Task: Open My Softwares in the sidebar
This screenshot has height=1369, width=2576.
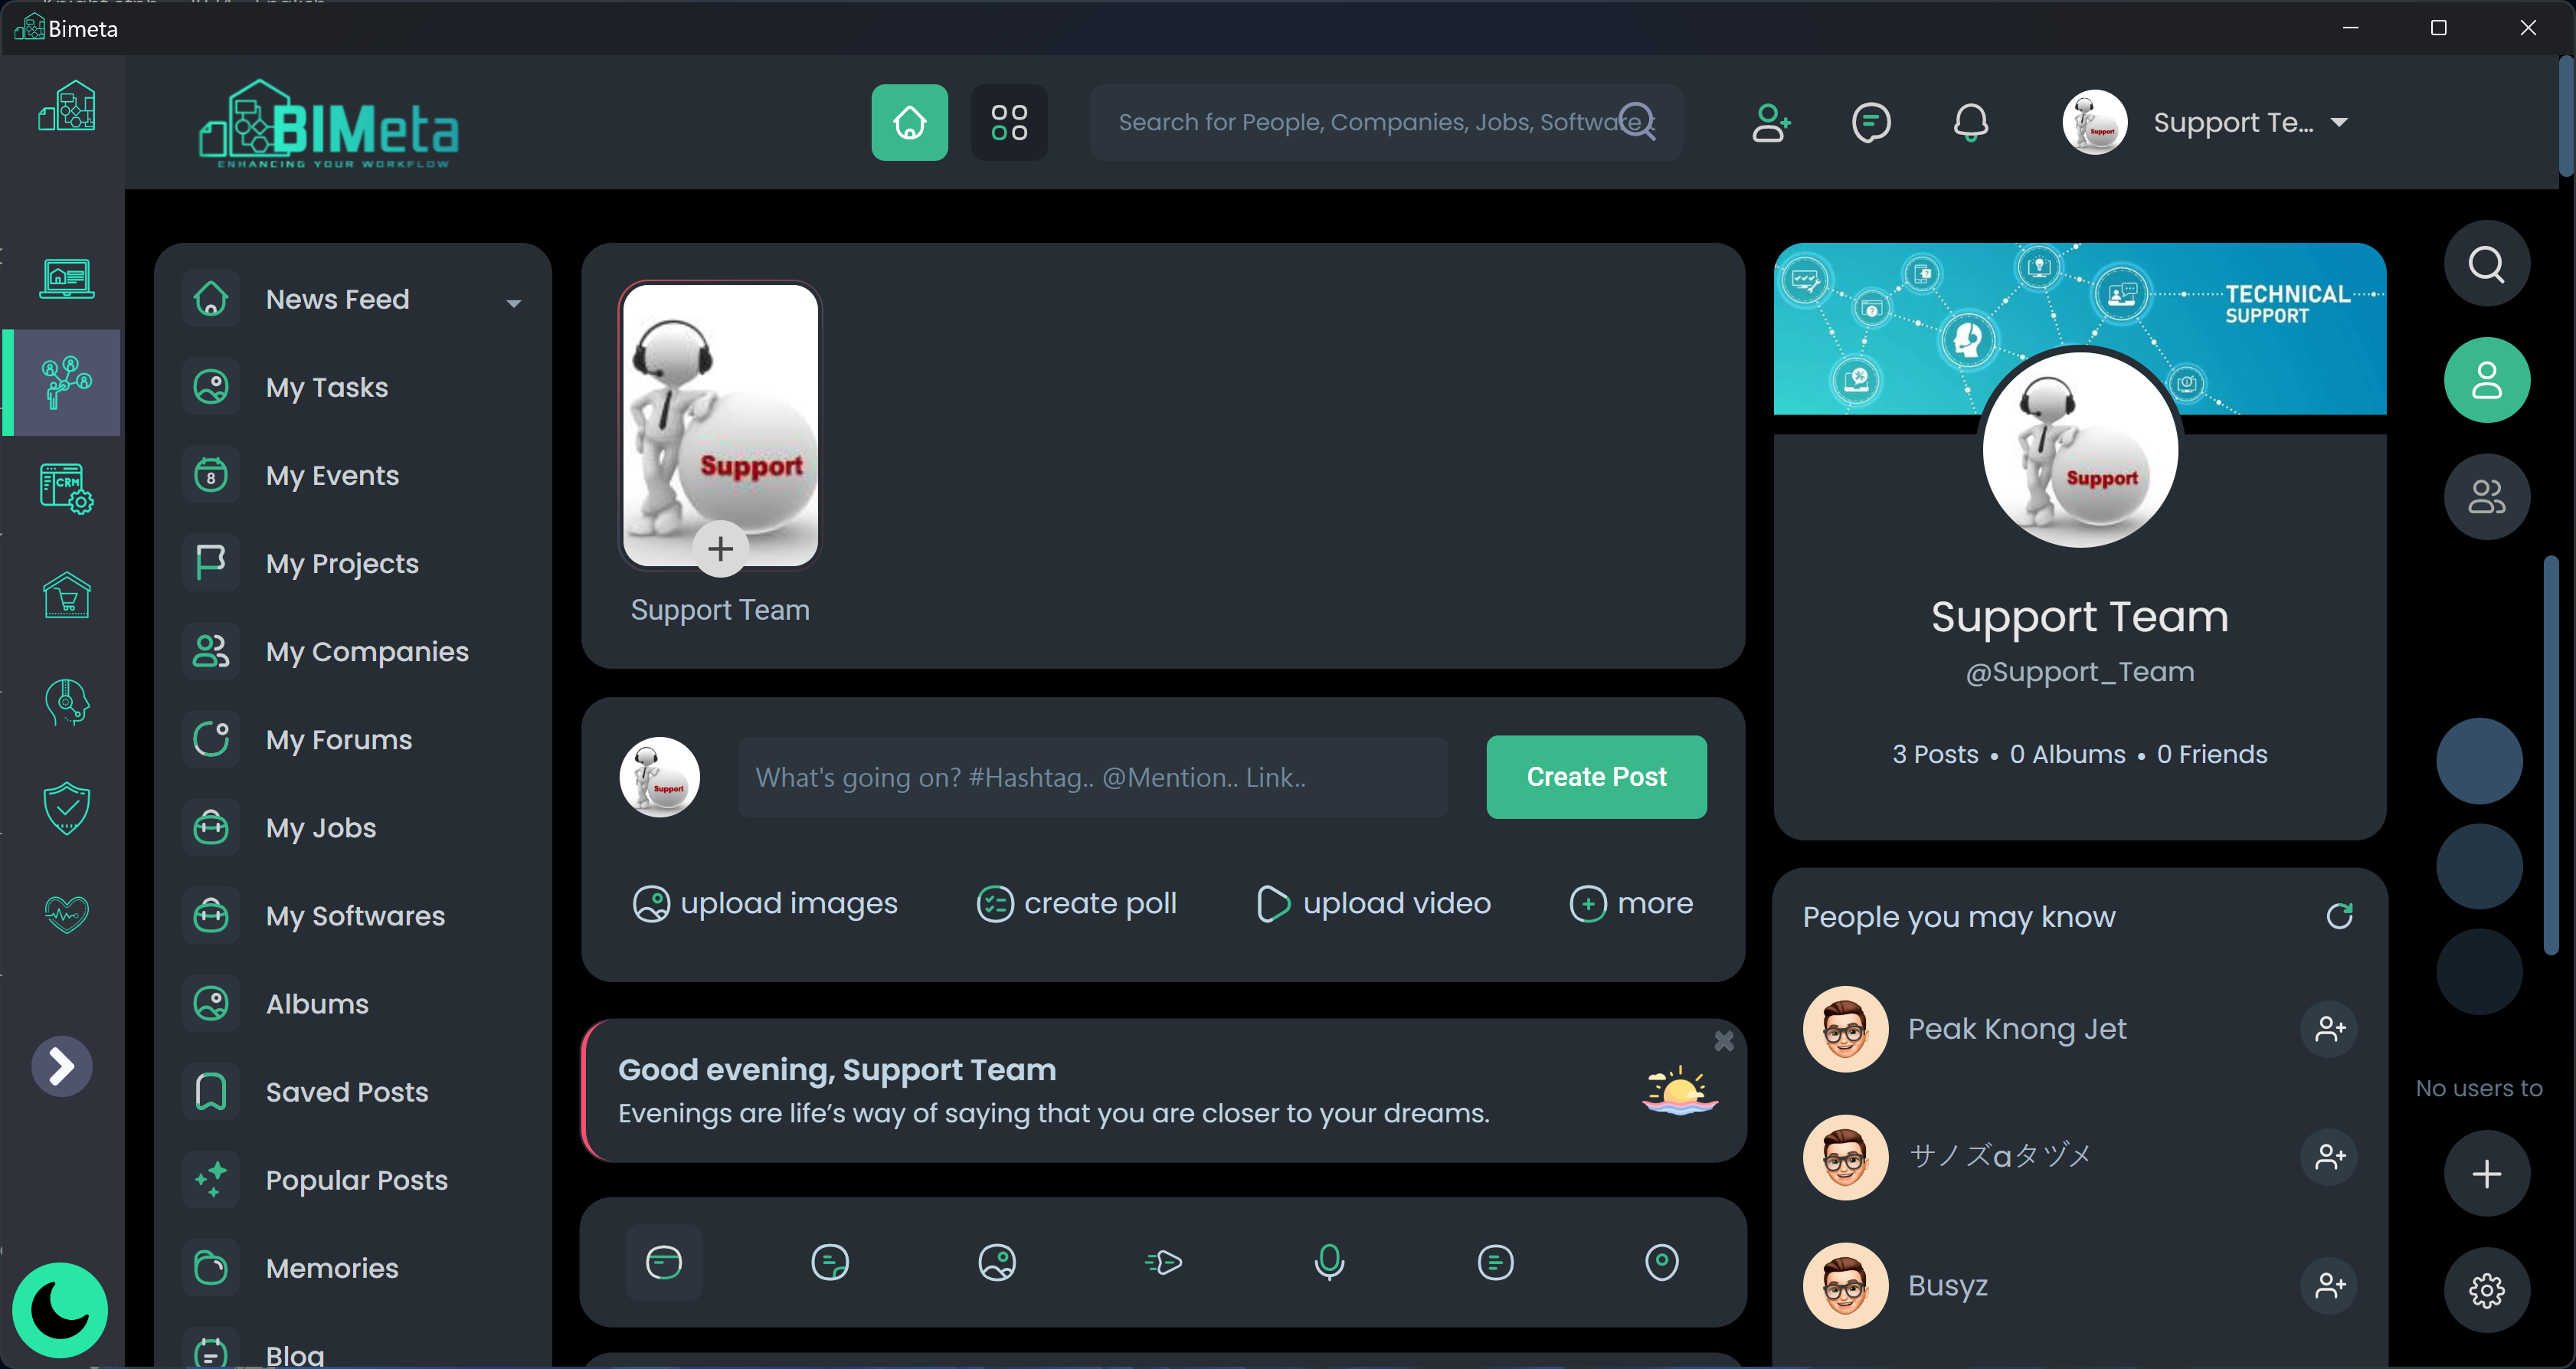Action: coord(352,916)
